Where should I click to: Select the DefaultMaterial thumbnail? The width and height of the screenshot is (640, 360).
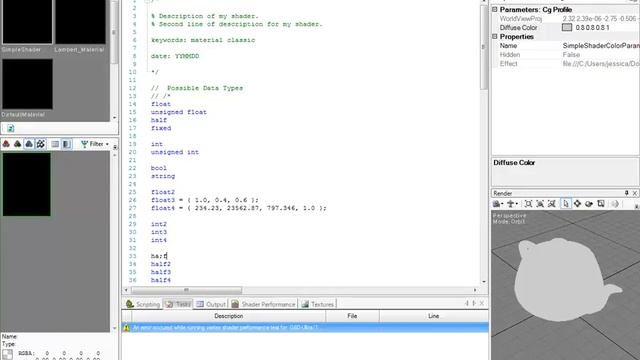coord(27,84)
